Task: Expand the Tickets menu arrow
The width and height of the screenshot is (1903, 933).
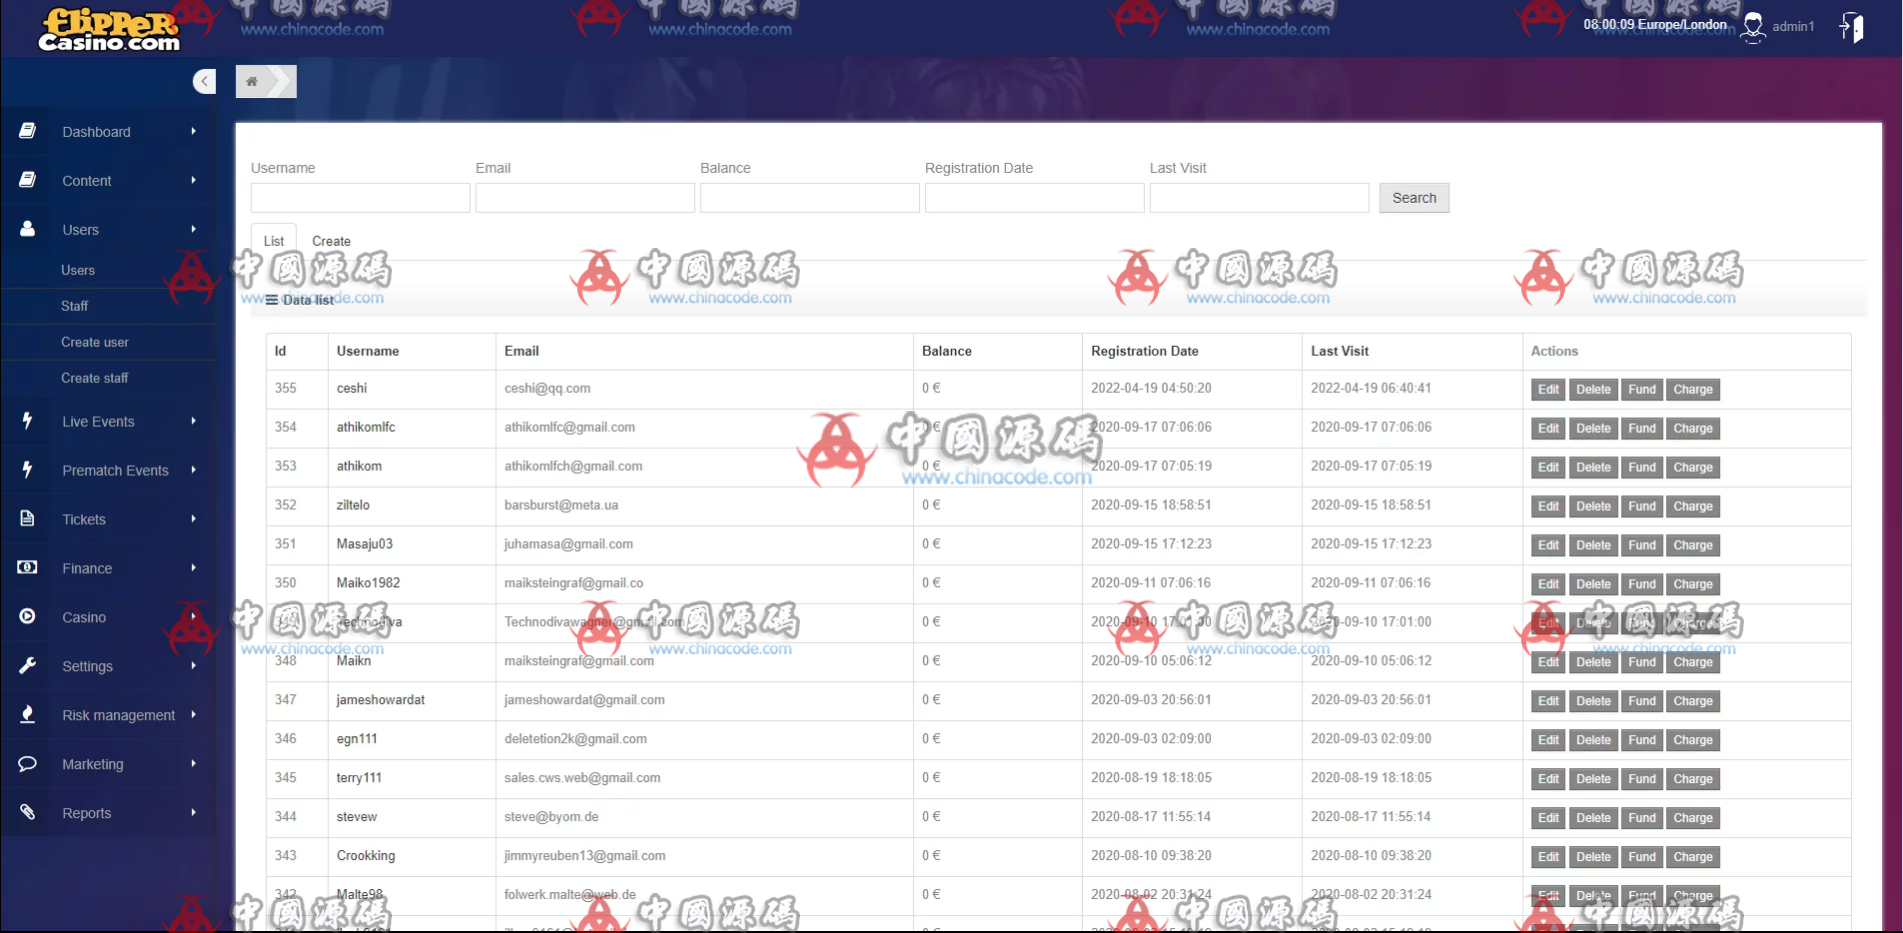Action: 194,519
